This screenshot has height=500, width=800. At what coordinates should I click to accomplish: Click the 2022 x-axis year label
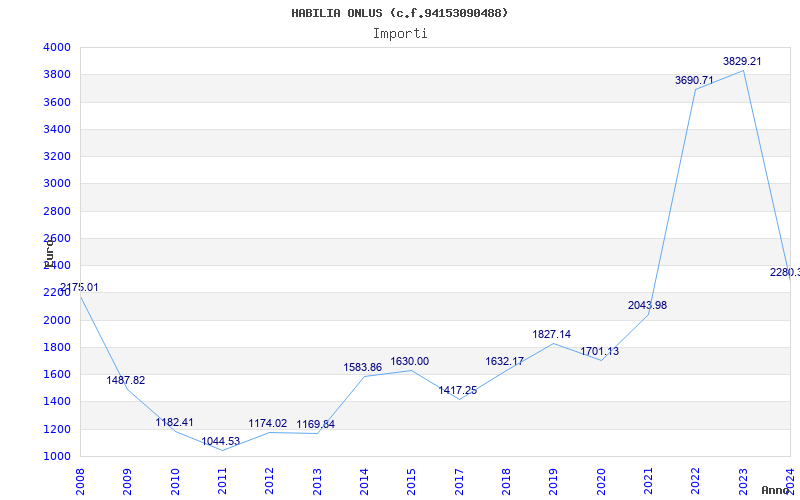pos(696,482)
